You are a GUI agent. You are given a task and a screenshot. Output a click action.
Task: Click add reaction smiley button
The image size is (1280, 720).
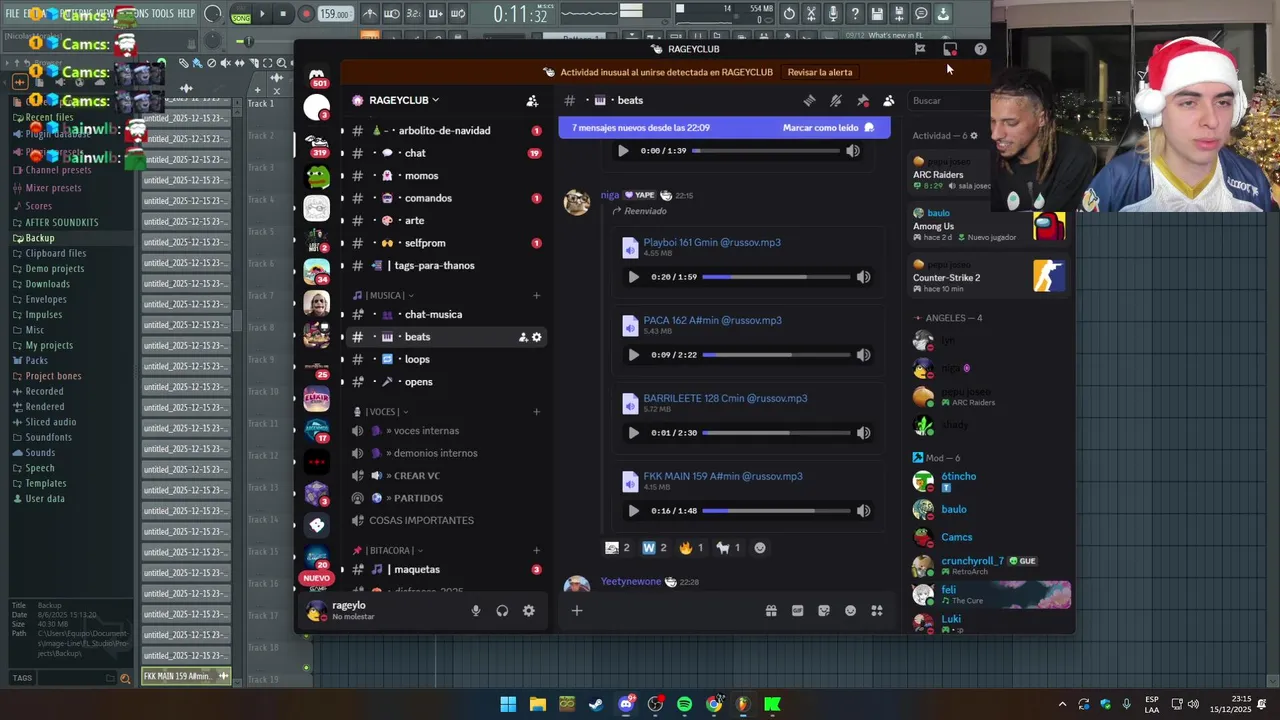pyautogui.click(x=760, y=548)
